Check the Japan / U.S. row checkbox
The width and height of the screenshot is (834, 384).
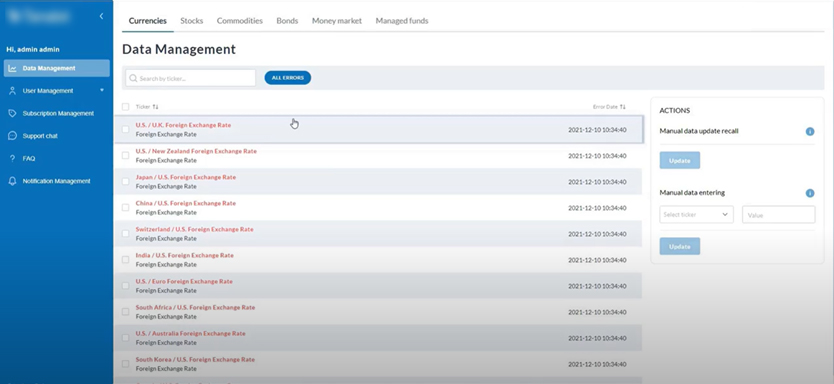coord(126,181)
